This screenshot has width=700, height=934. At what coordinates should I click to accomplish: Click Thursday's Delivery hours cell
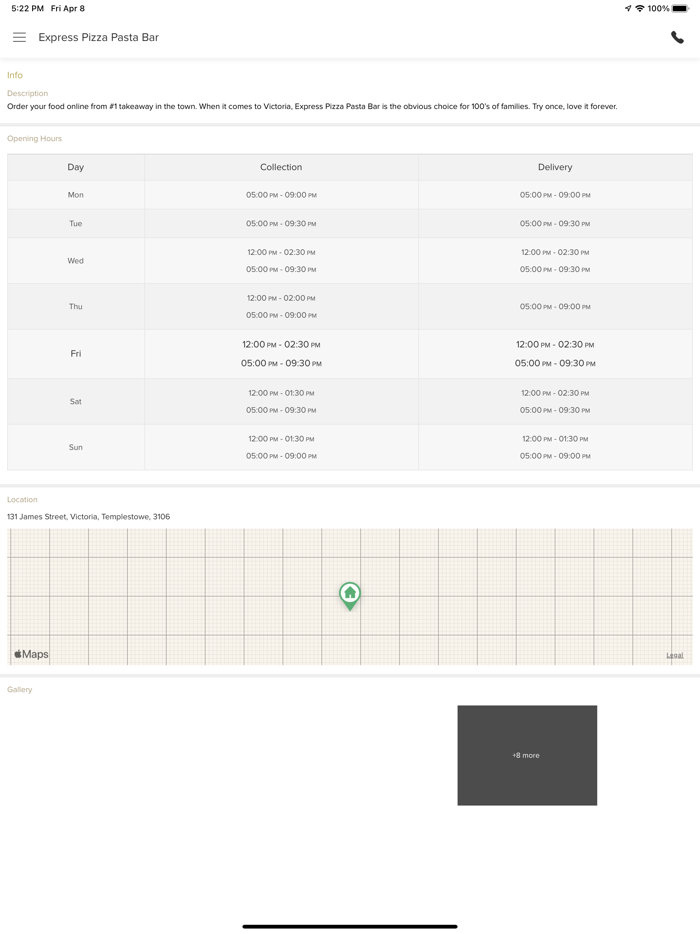pos(555,306)
